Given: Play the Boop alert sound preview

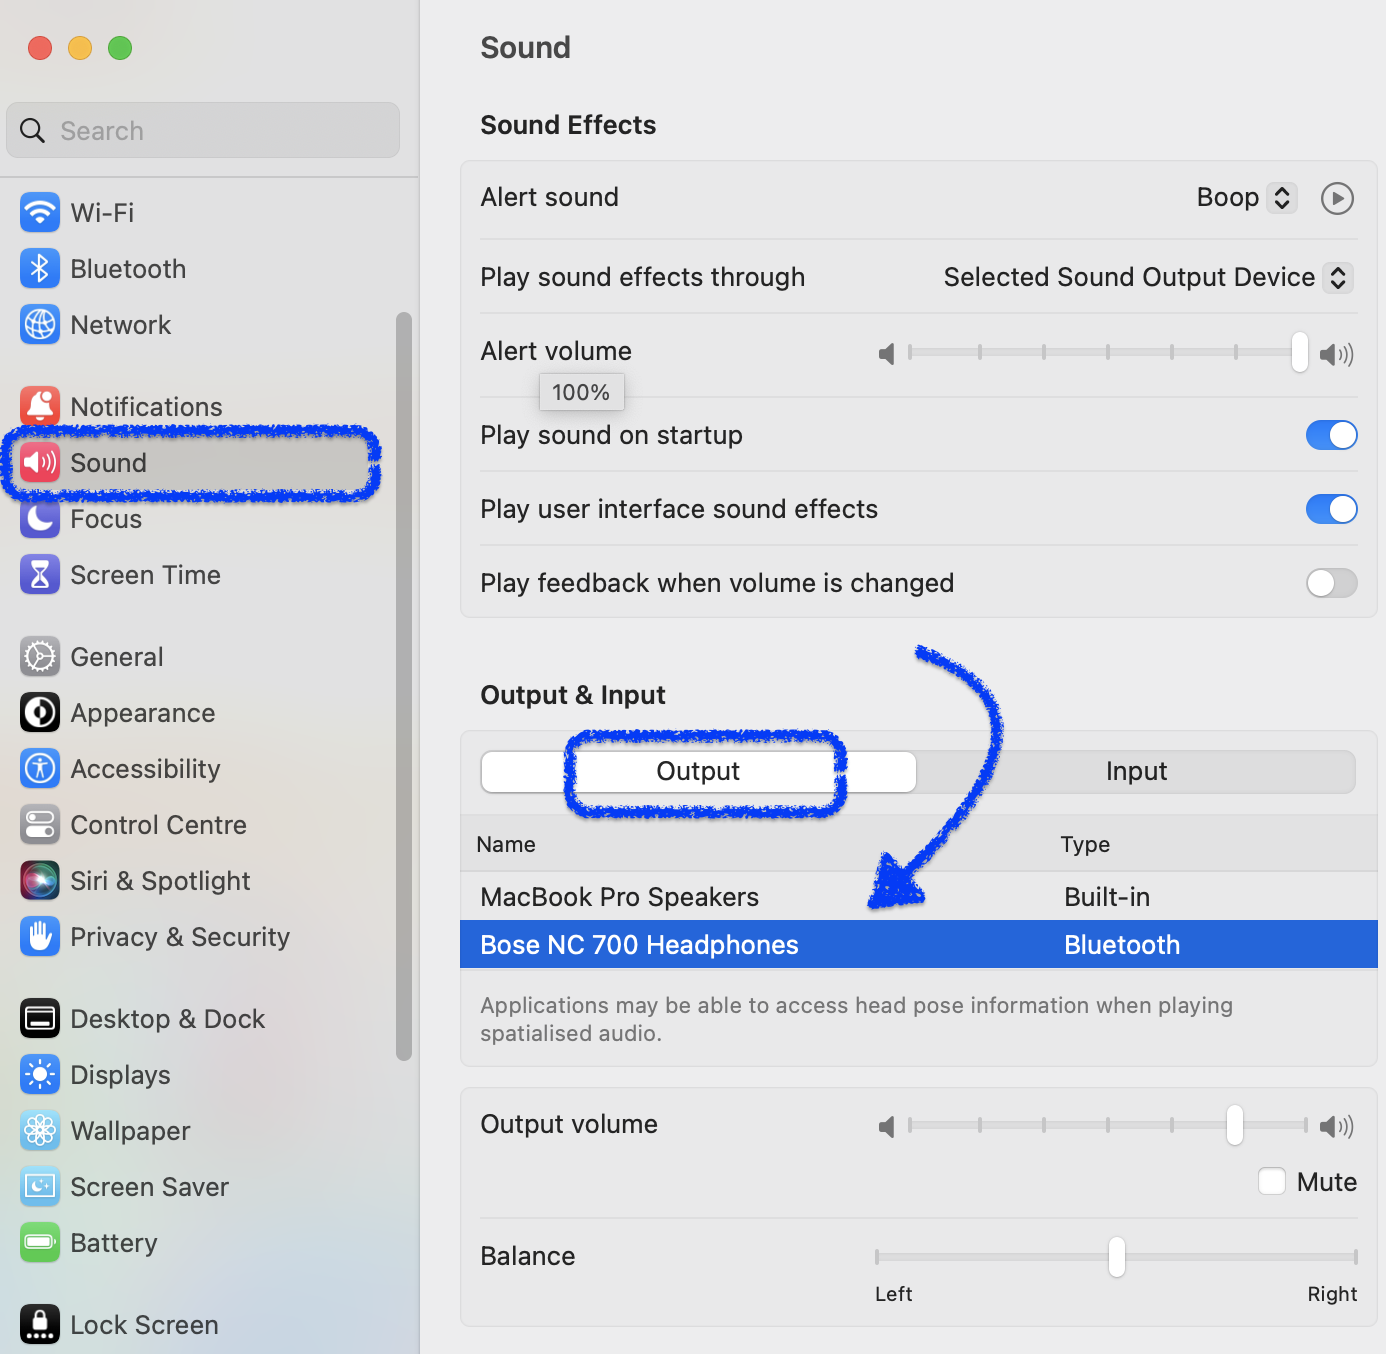Looking at the screenshot, I should coord(1337,198).
